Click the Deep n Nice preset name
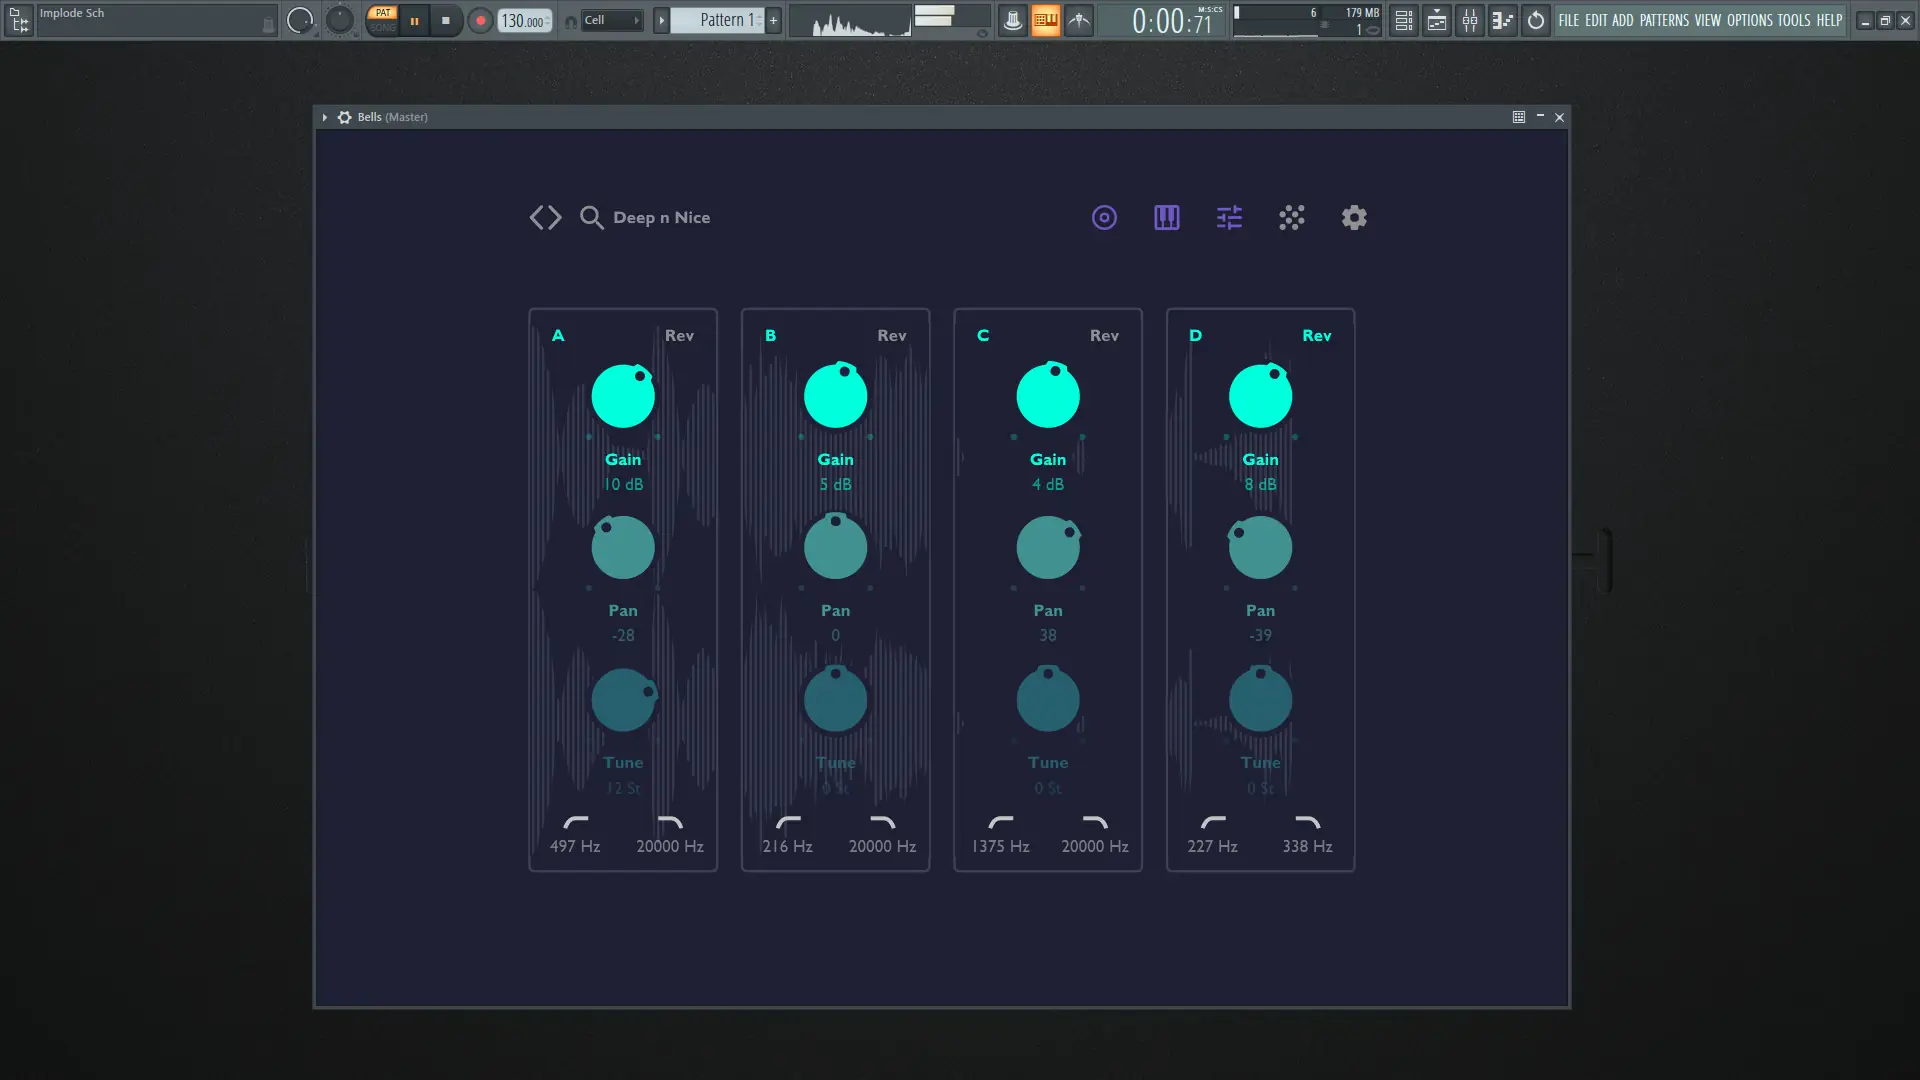 (x=661, y=217)
